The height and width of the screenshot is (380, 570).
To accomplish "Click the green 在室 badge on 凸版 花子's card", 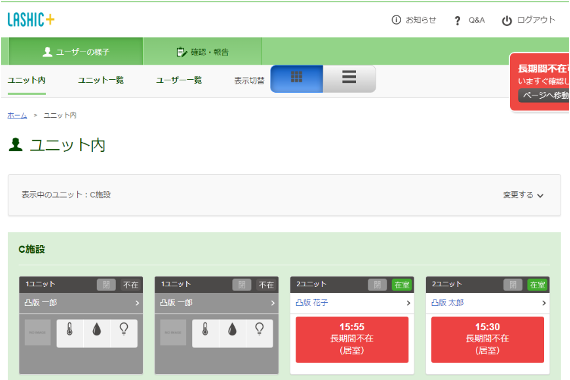I will pyautogui.click(x=402, y=285).
